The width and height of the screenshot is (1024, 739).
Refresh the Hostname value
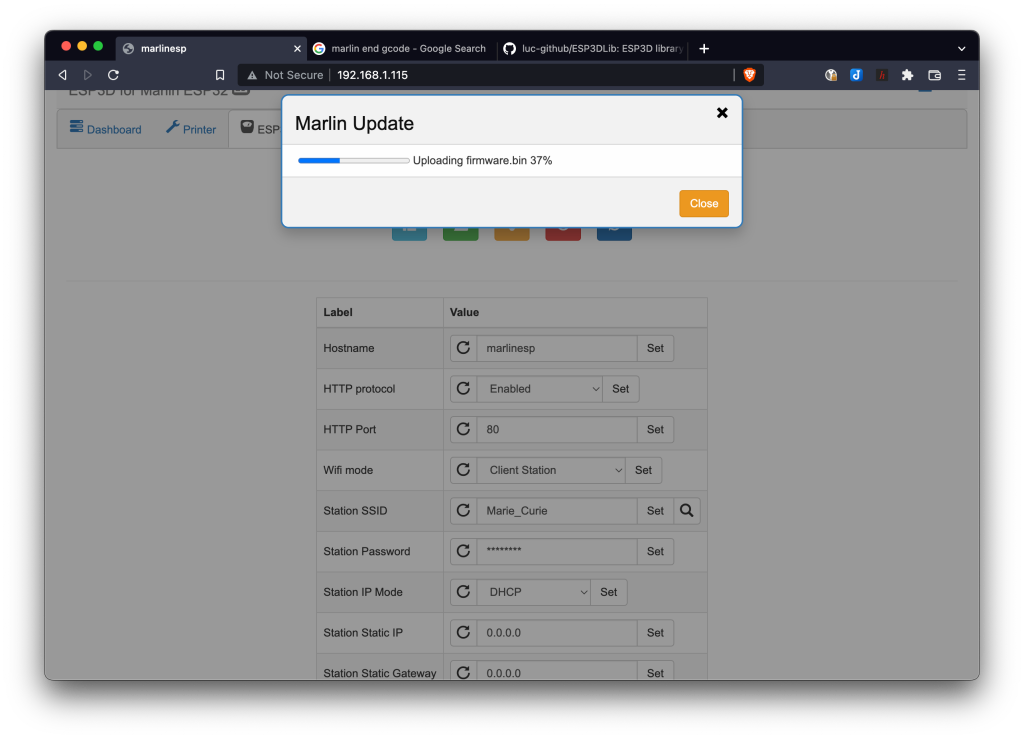coord(464,348)
